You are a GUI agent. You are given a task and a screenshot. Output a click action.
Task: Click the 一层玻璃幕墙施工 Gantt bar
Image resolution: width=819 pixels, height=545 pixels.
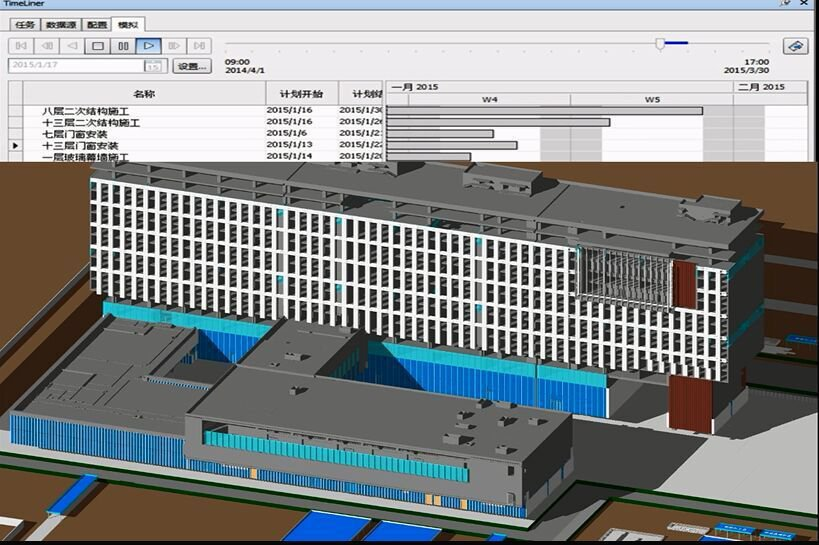(x=428, y=156)
